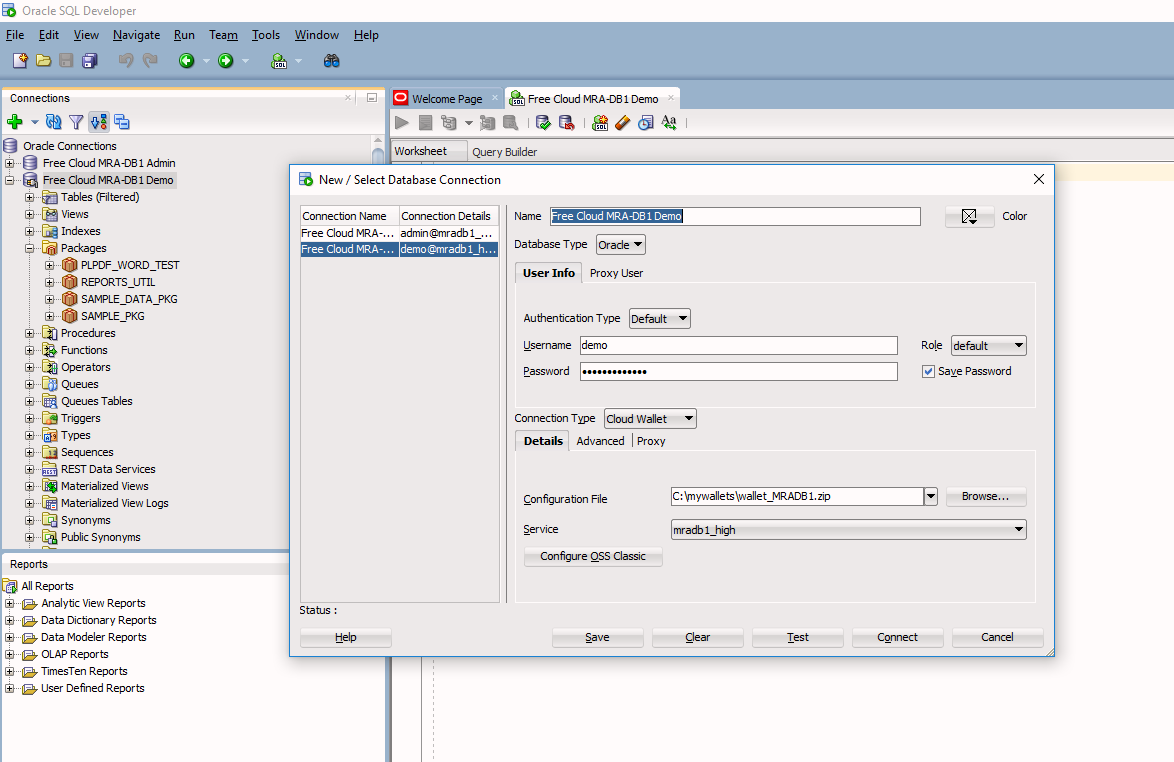Screen dimensions: 1174x762
Task: Open the Authentication Type dropdown
Action: [660, 319]
